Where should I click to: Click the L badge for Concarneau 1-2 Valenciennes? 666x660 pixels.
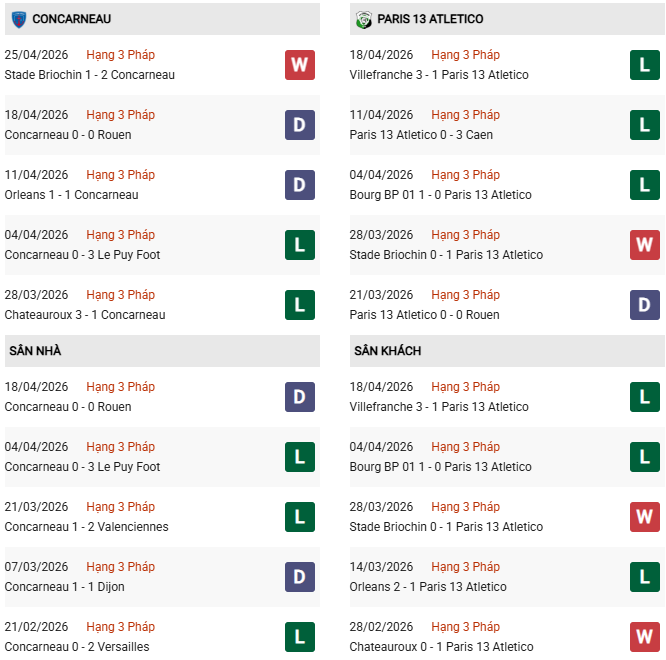point(299,517)
